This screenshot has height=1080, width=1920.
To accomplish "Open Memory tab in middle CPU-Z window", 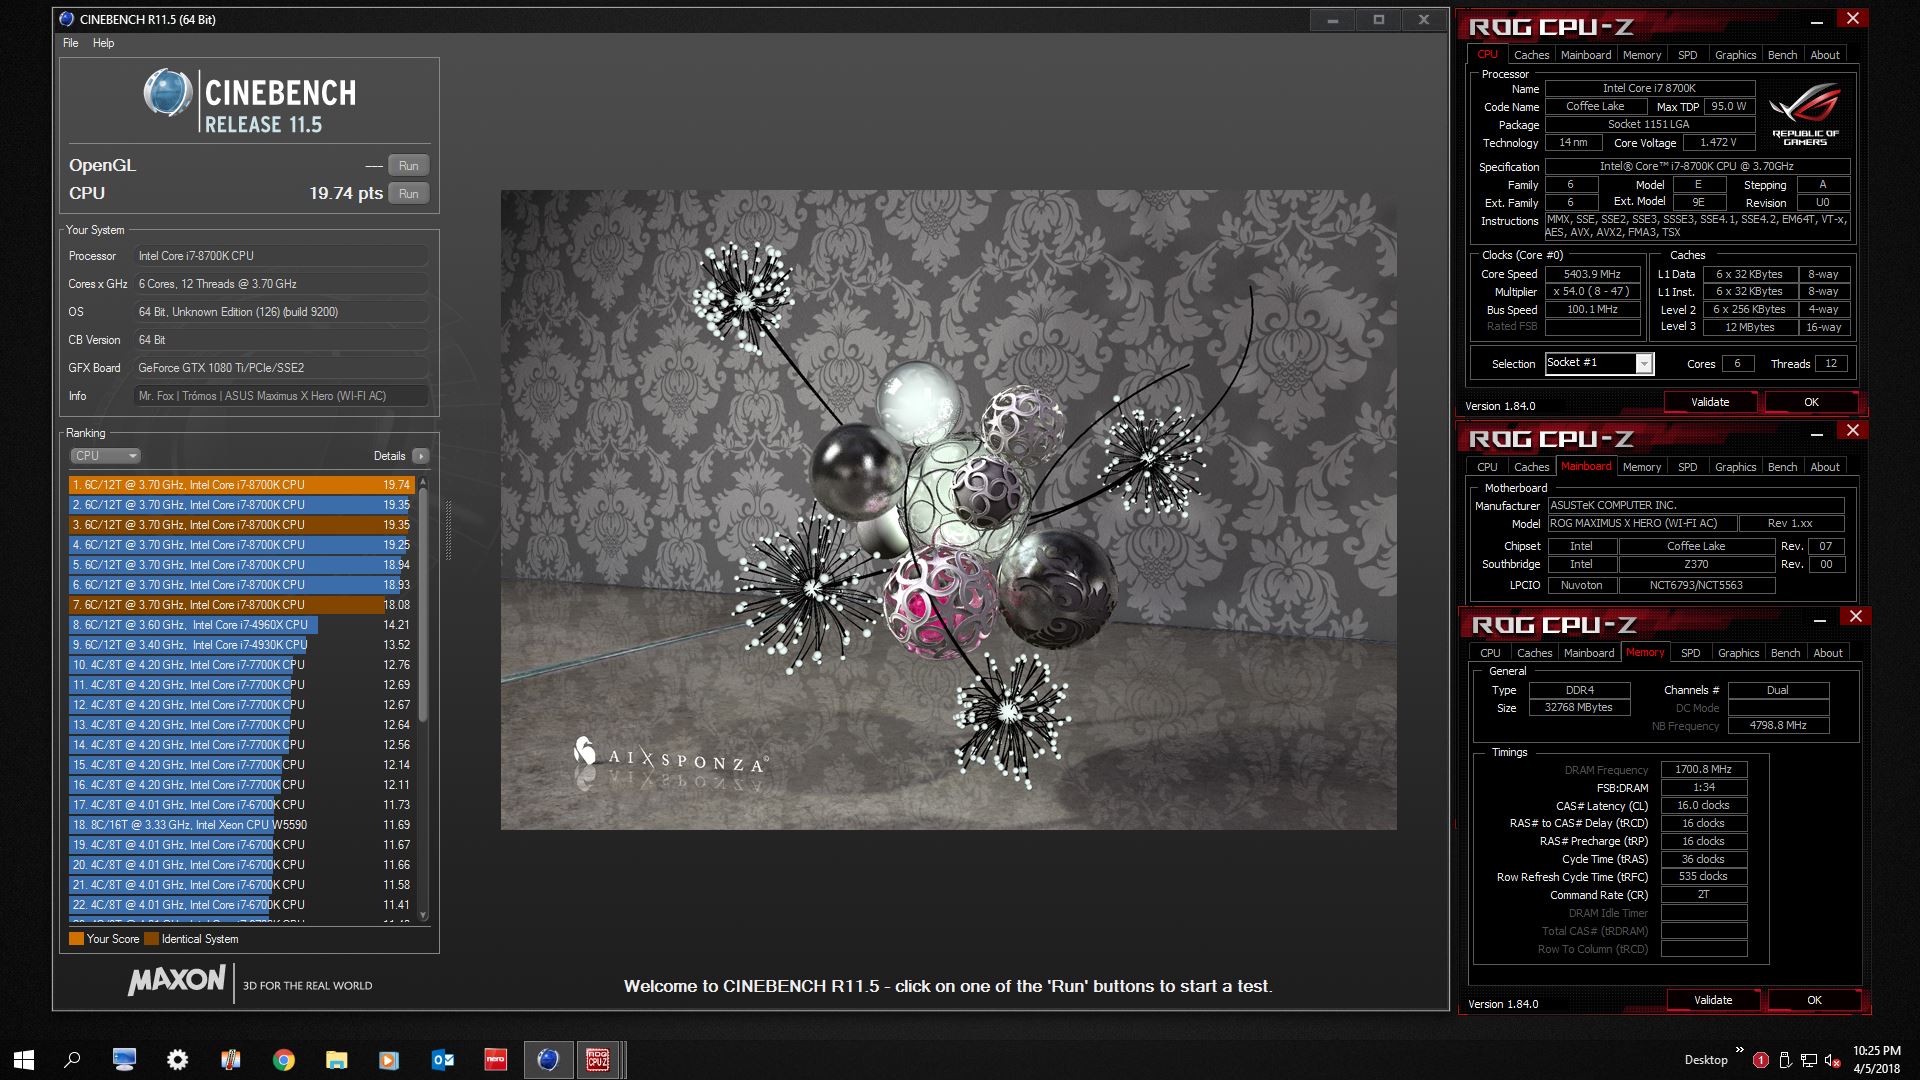I will (1641, 467).
